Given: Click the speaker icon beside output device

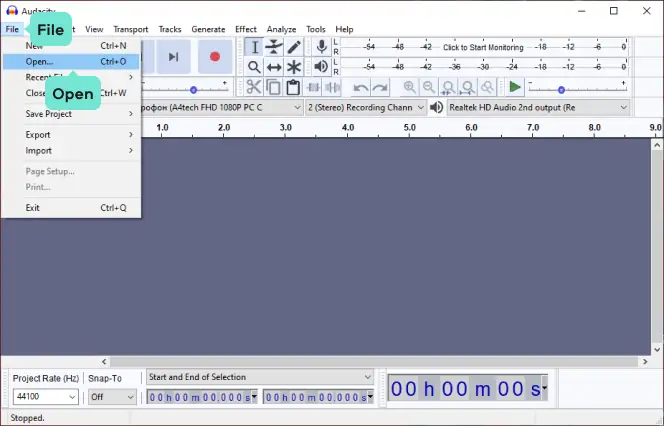Looking at the screenshot, I should (436, 108).
